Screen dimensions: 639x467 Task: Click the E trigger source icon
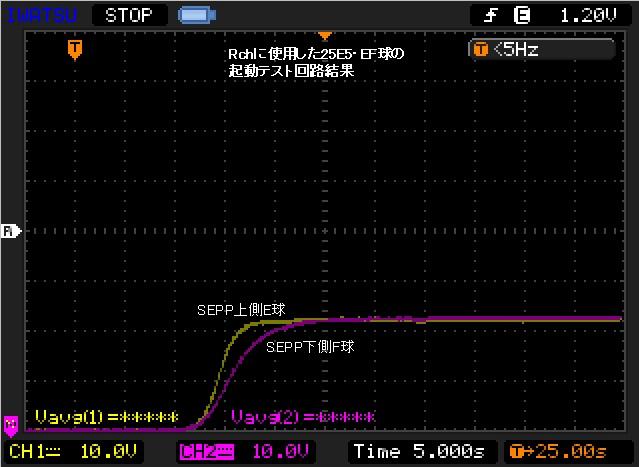[x=522, y=16]
